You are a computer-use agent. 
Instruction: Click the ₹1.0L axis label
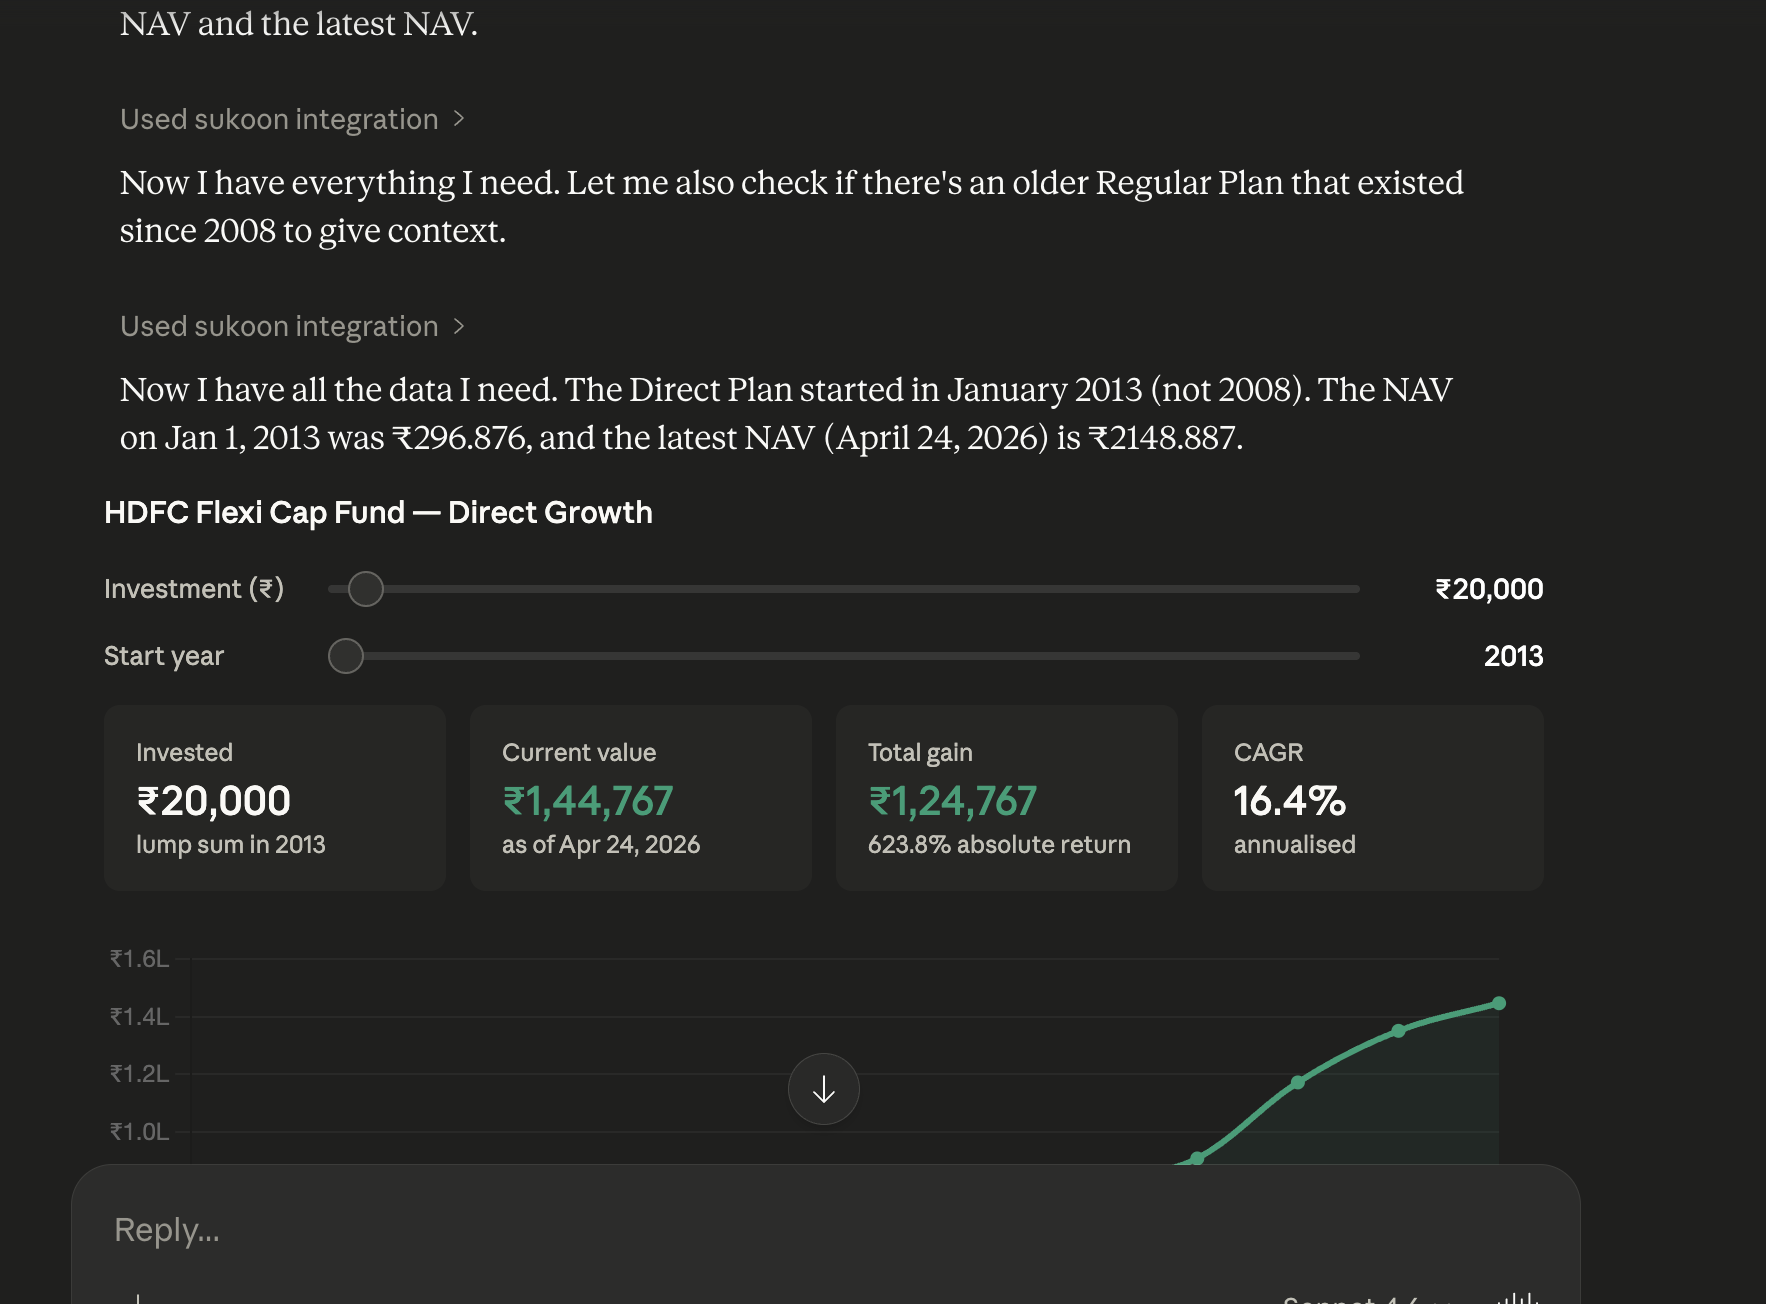139,1131
